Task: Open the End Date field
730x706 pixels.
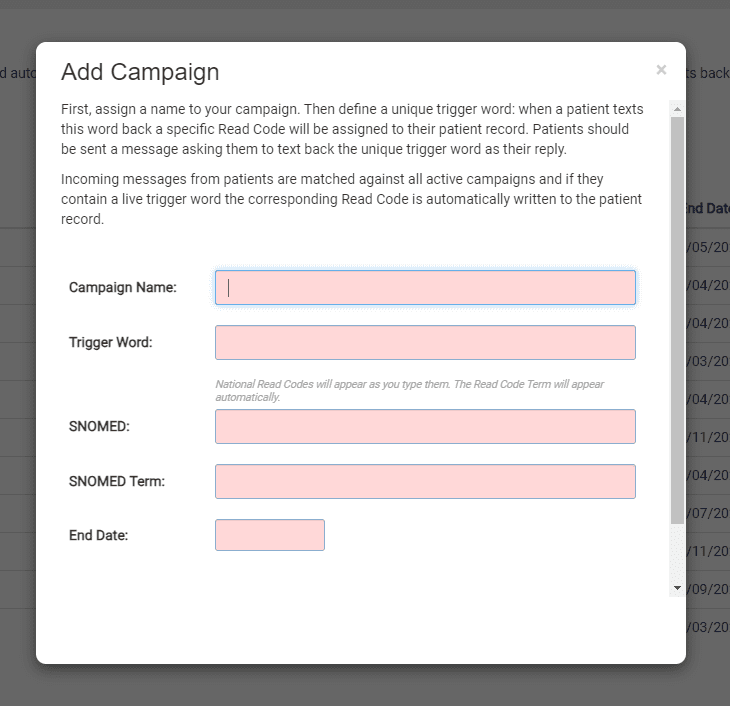Action: [x=270, y=535]
